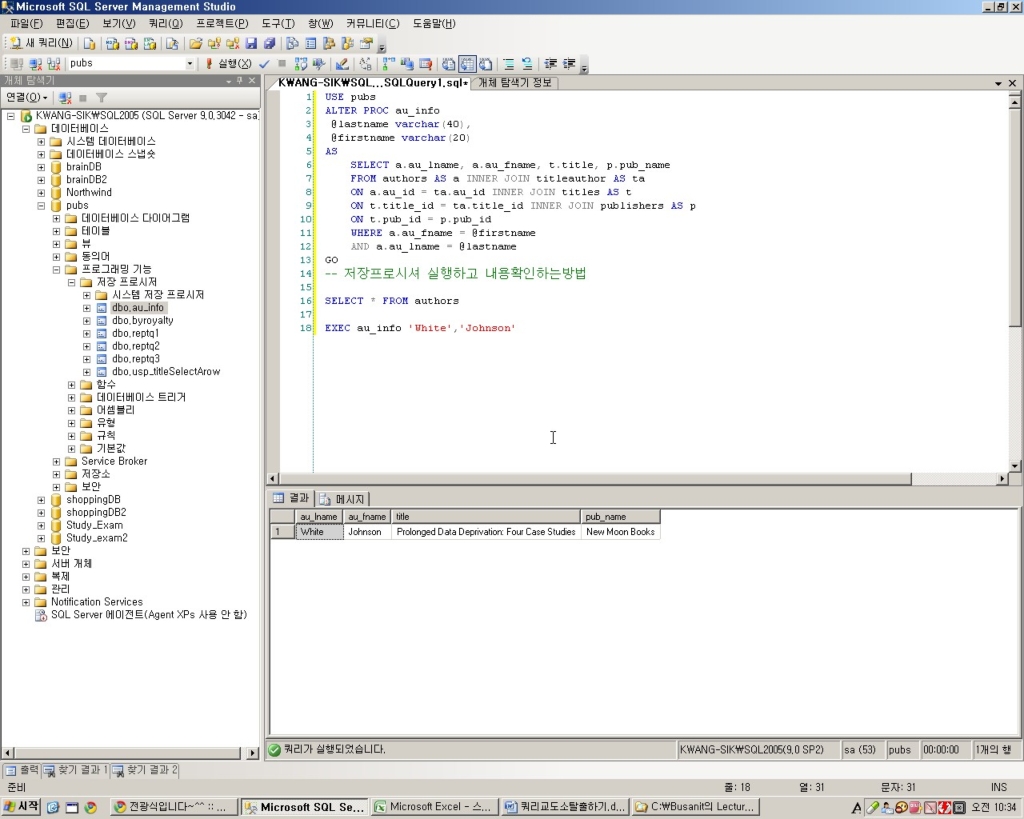Click the 'Johnson' result cell

(x=367, y=532)
